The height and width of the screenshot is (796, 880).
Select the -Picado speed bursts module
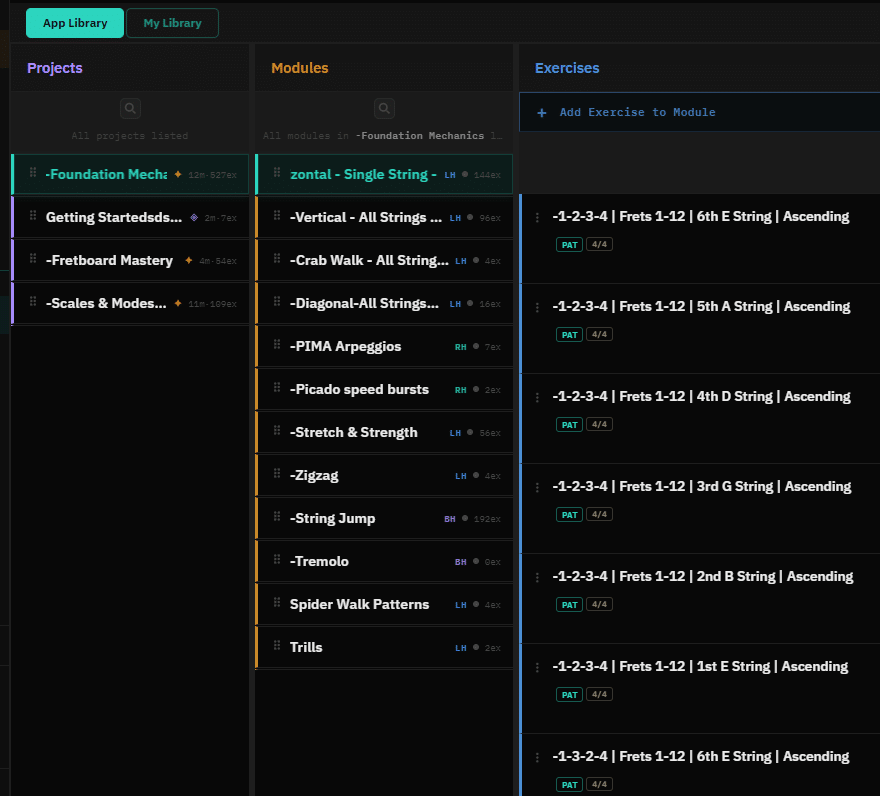(384, 390)
